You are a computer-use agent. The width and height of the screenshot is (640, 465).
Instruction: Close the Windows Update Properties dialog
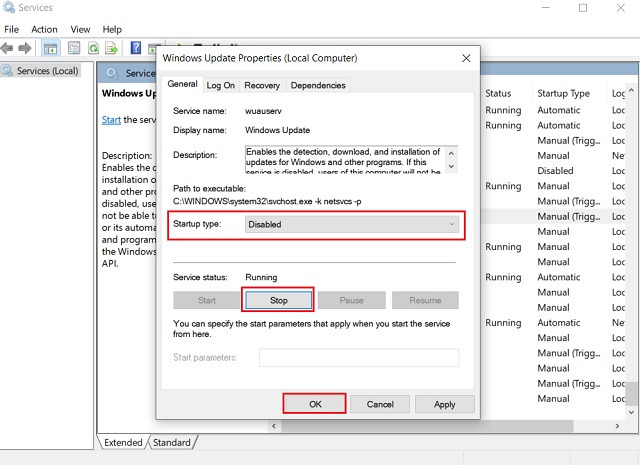coord(466,58)
